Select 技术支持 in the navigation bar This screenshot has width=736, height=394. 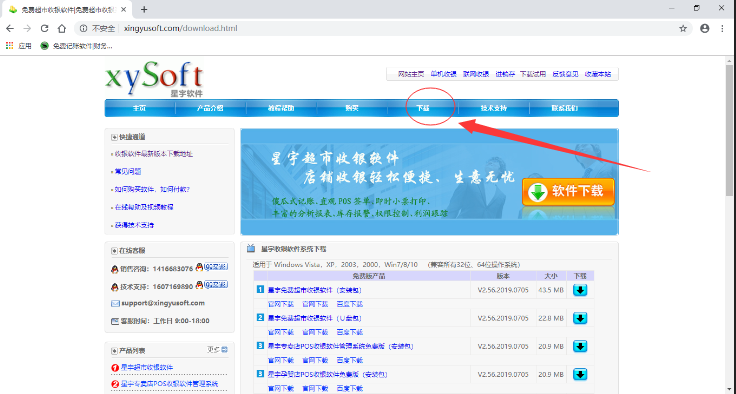coord(494,108)
